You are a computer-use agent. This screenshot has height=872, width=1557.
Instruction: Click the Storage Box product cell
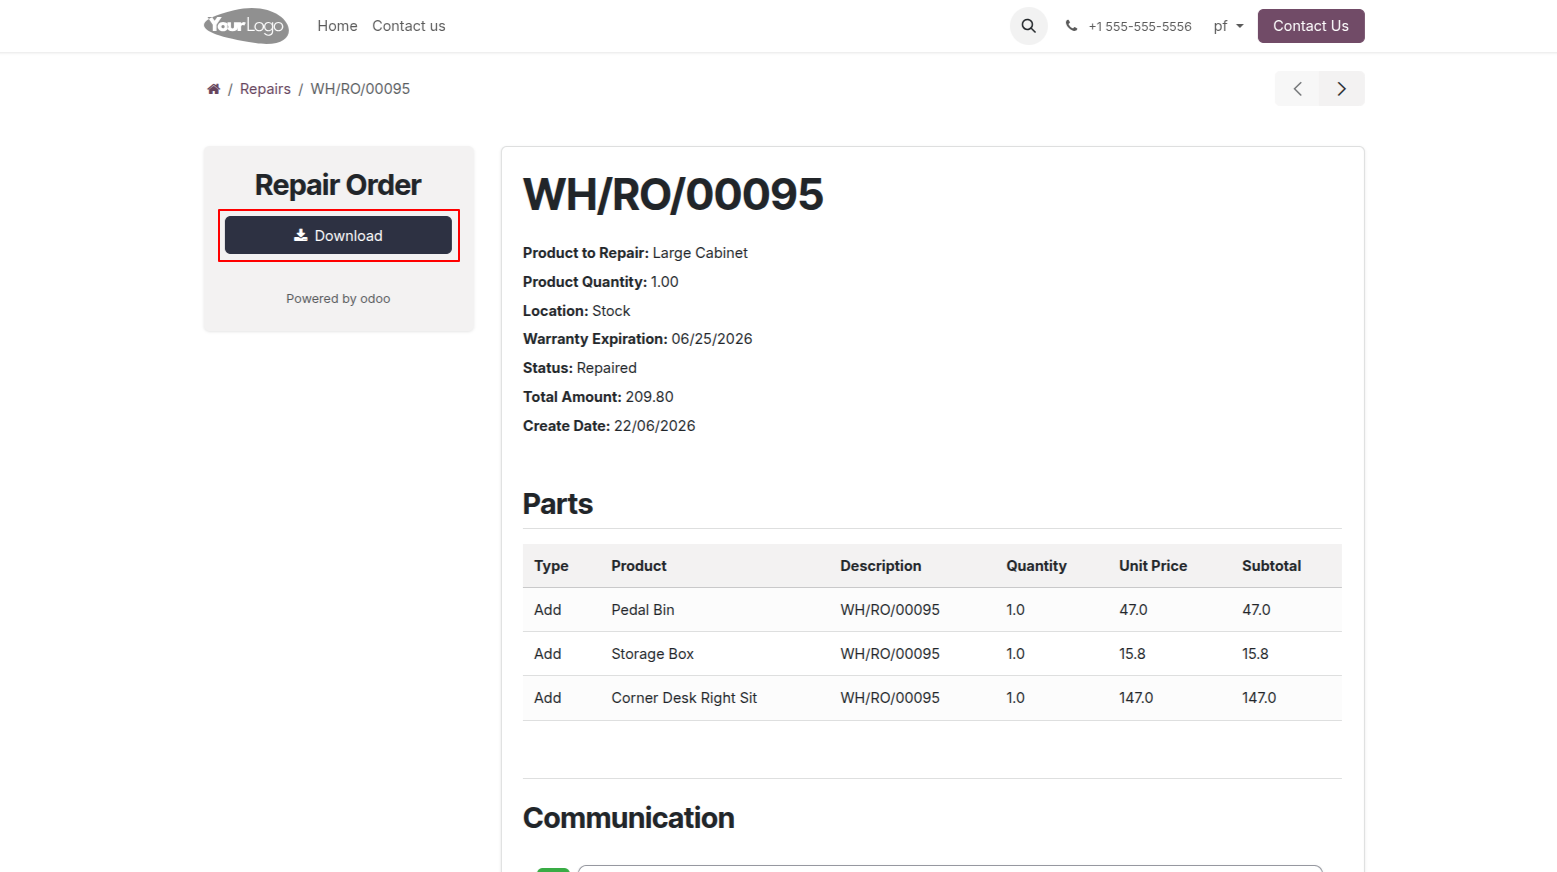[x=653, y=654]
